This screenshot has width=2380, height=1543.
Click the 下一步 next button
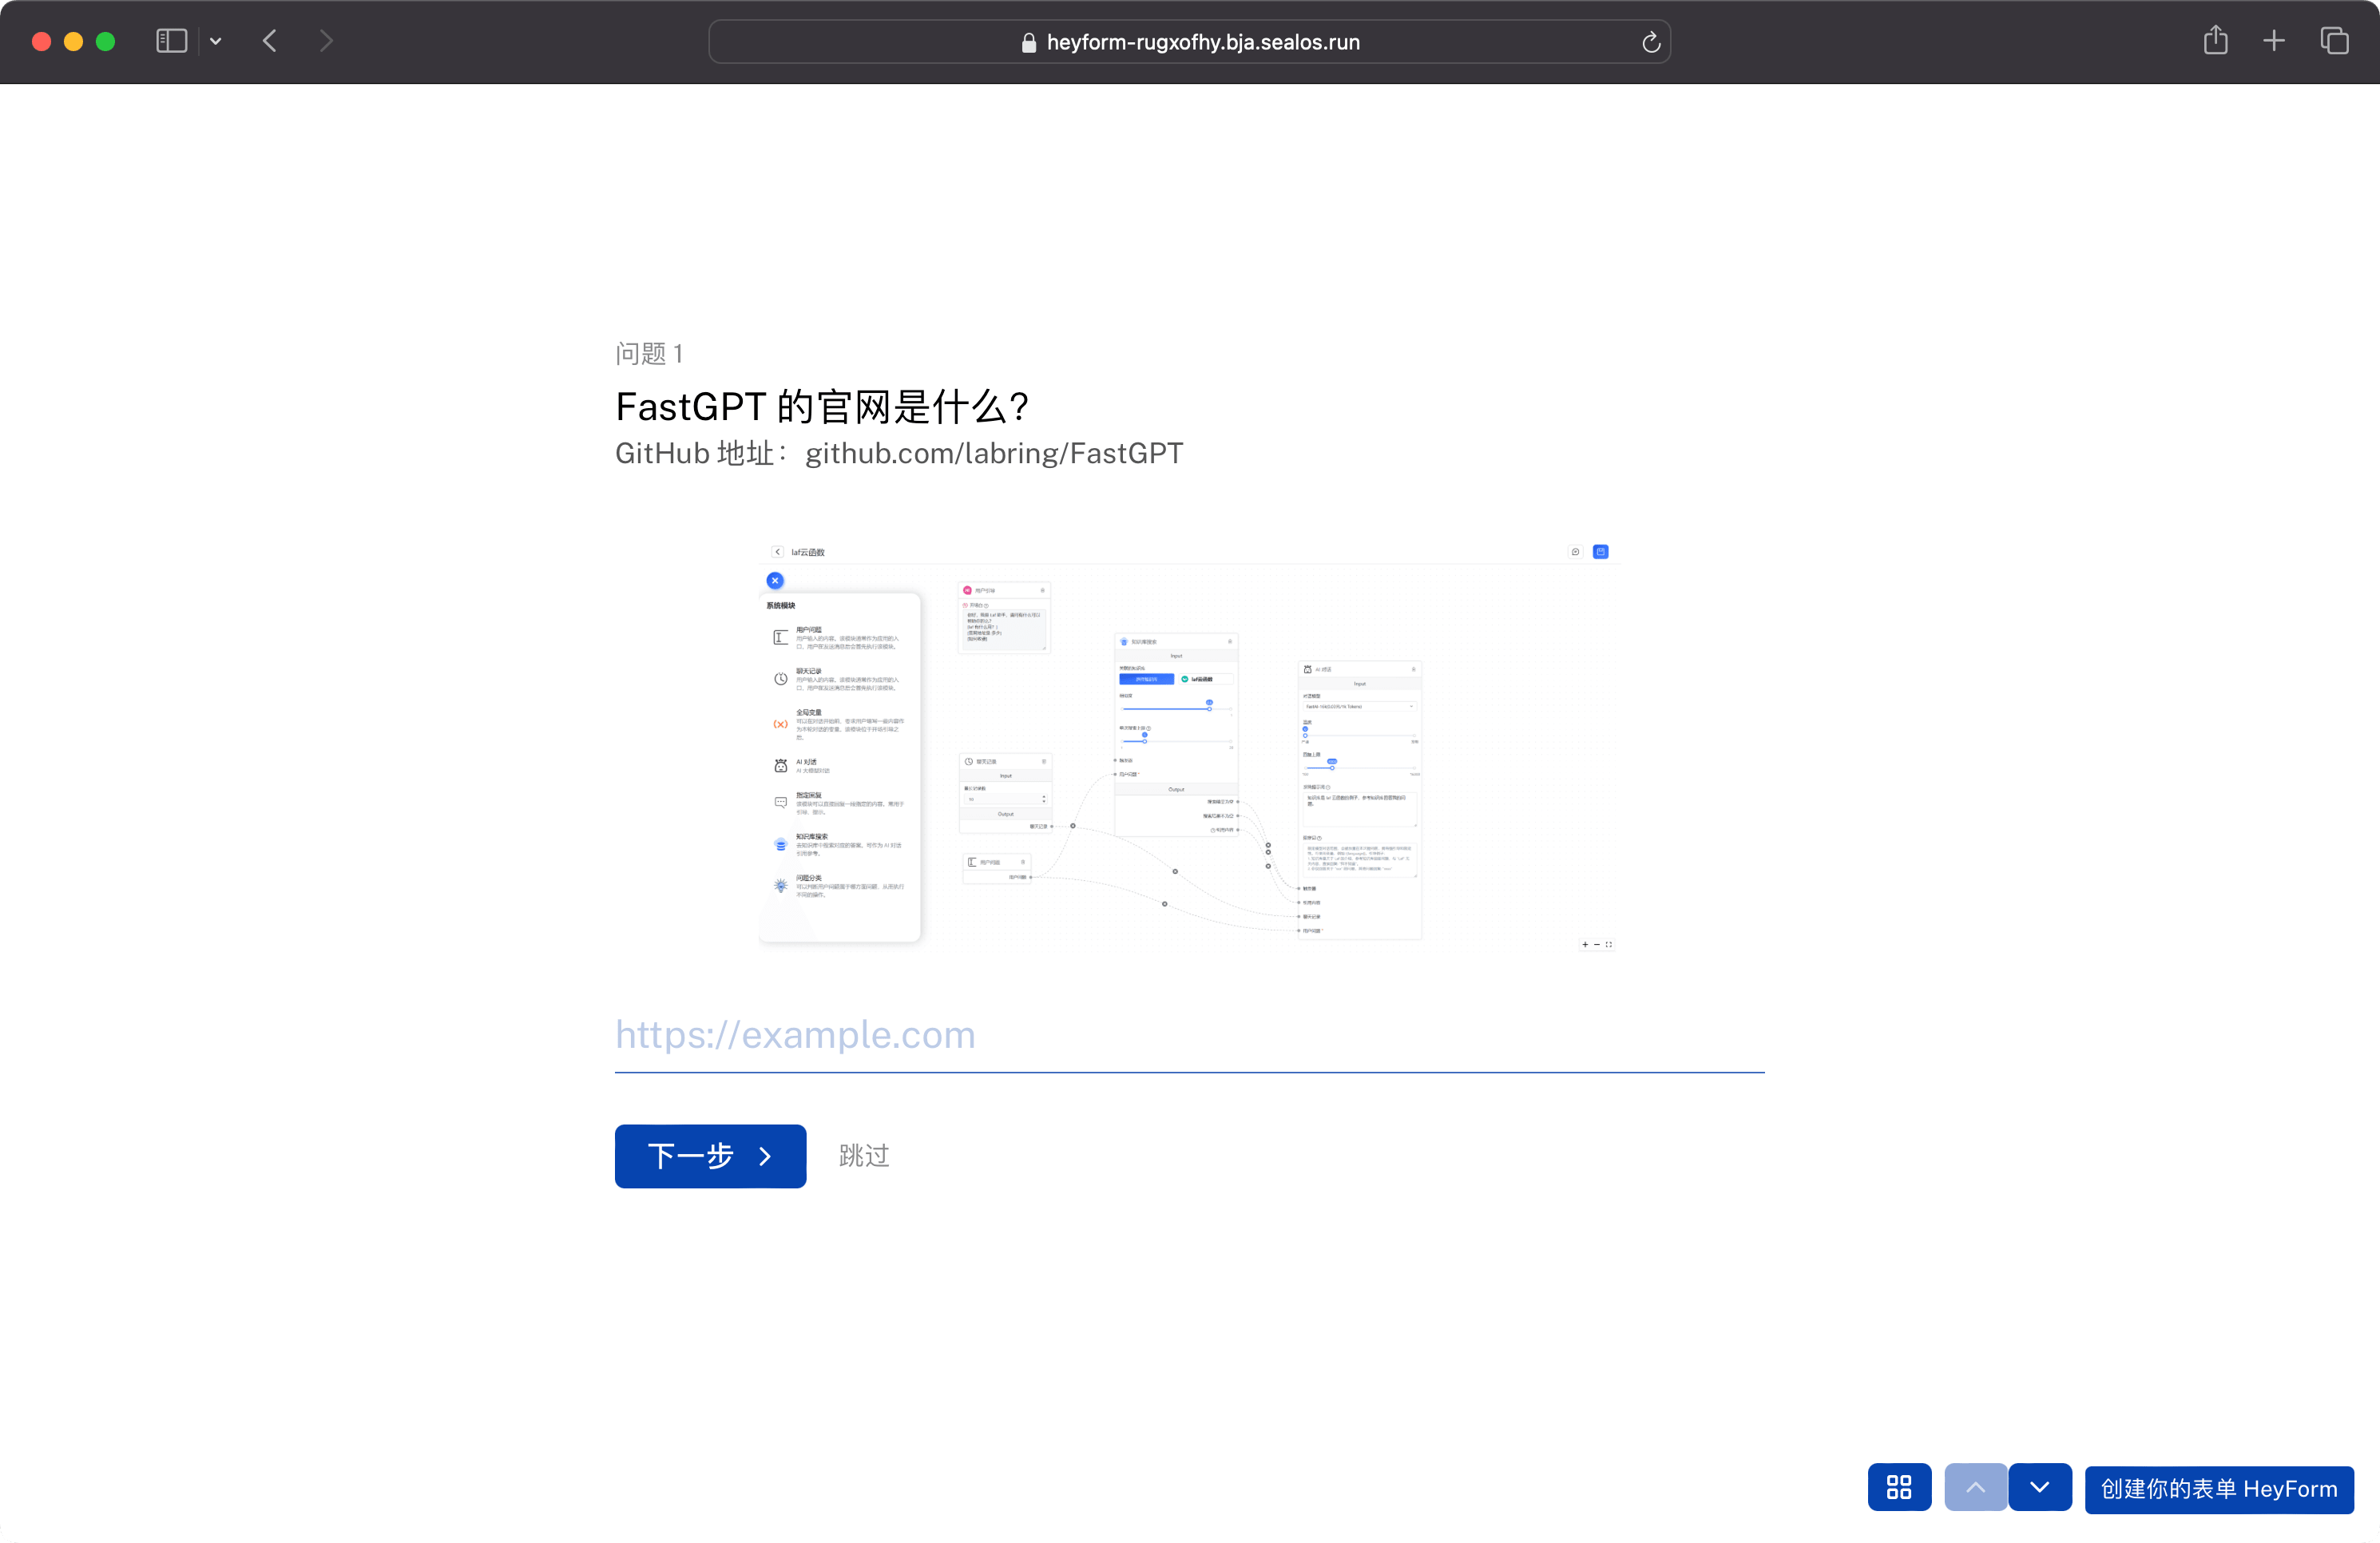point(710,1156)
